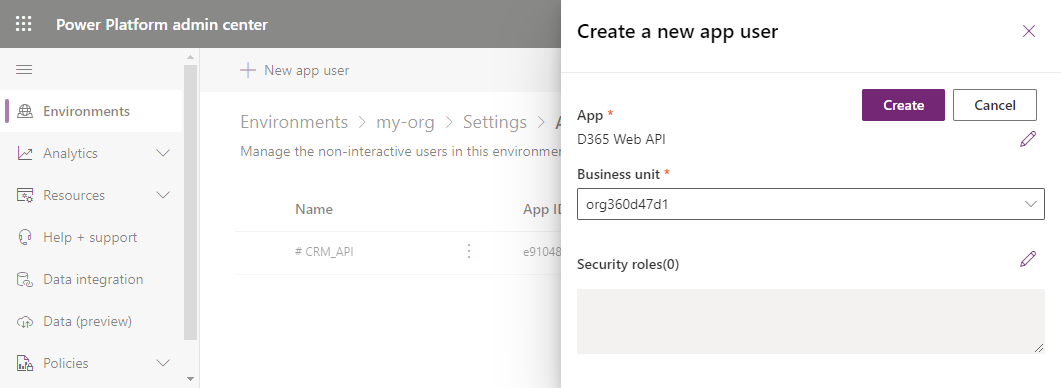
Task: Click the plus icon for New app user
Action: [248, 70]
